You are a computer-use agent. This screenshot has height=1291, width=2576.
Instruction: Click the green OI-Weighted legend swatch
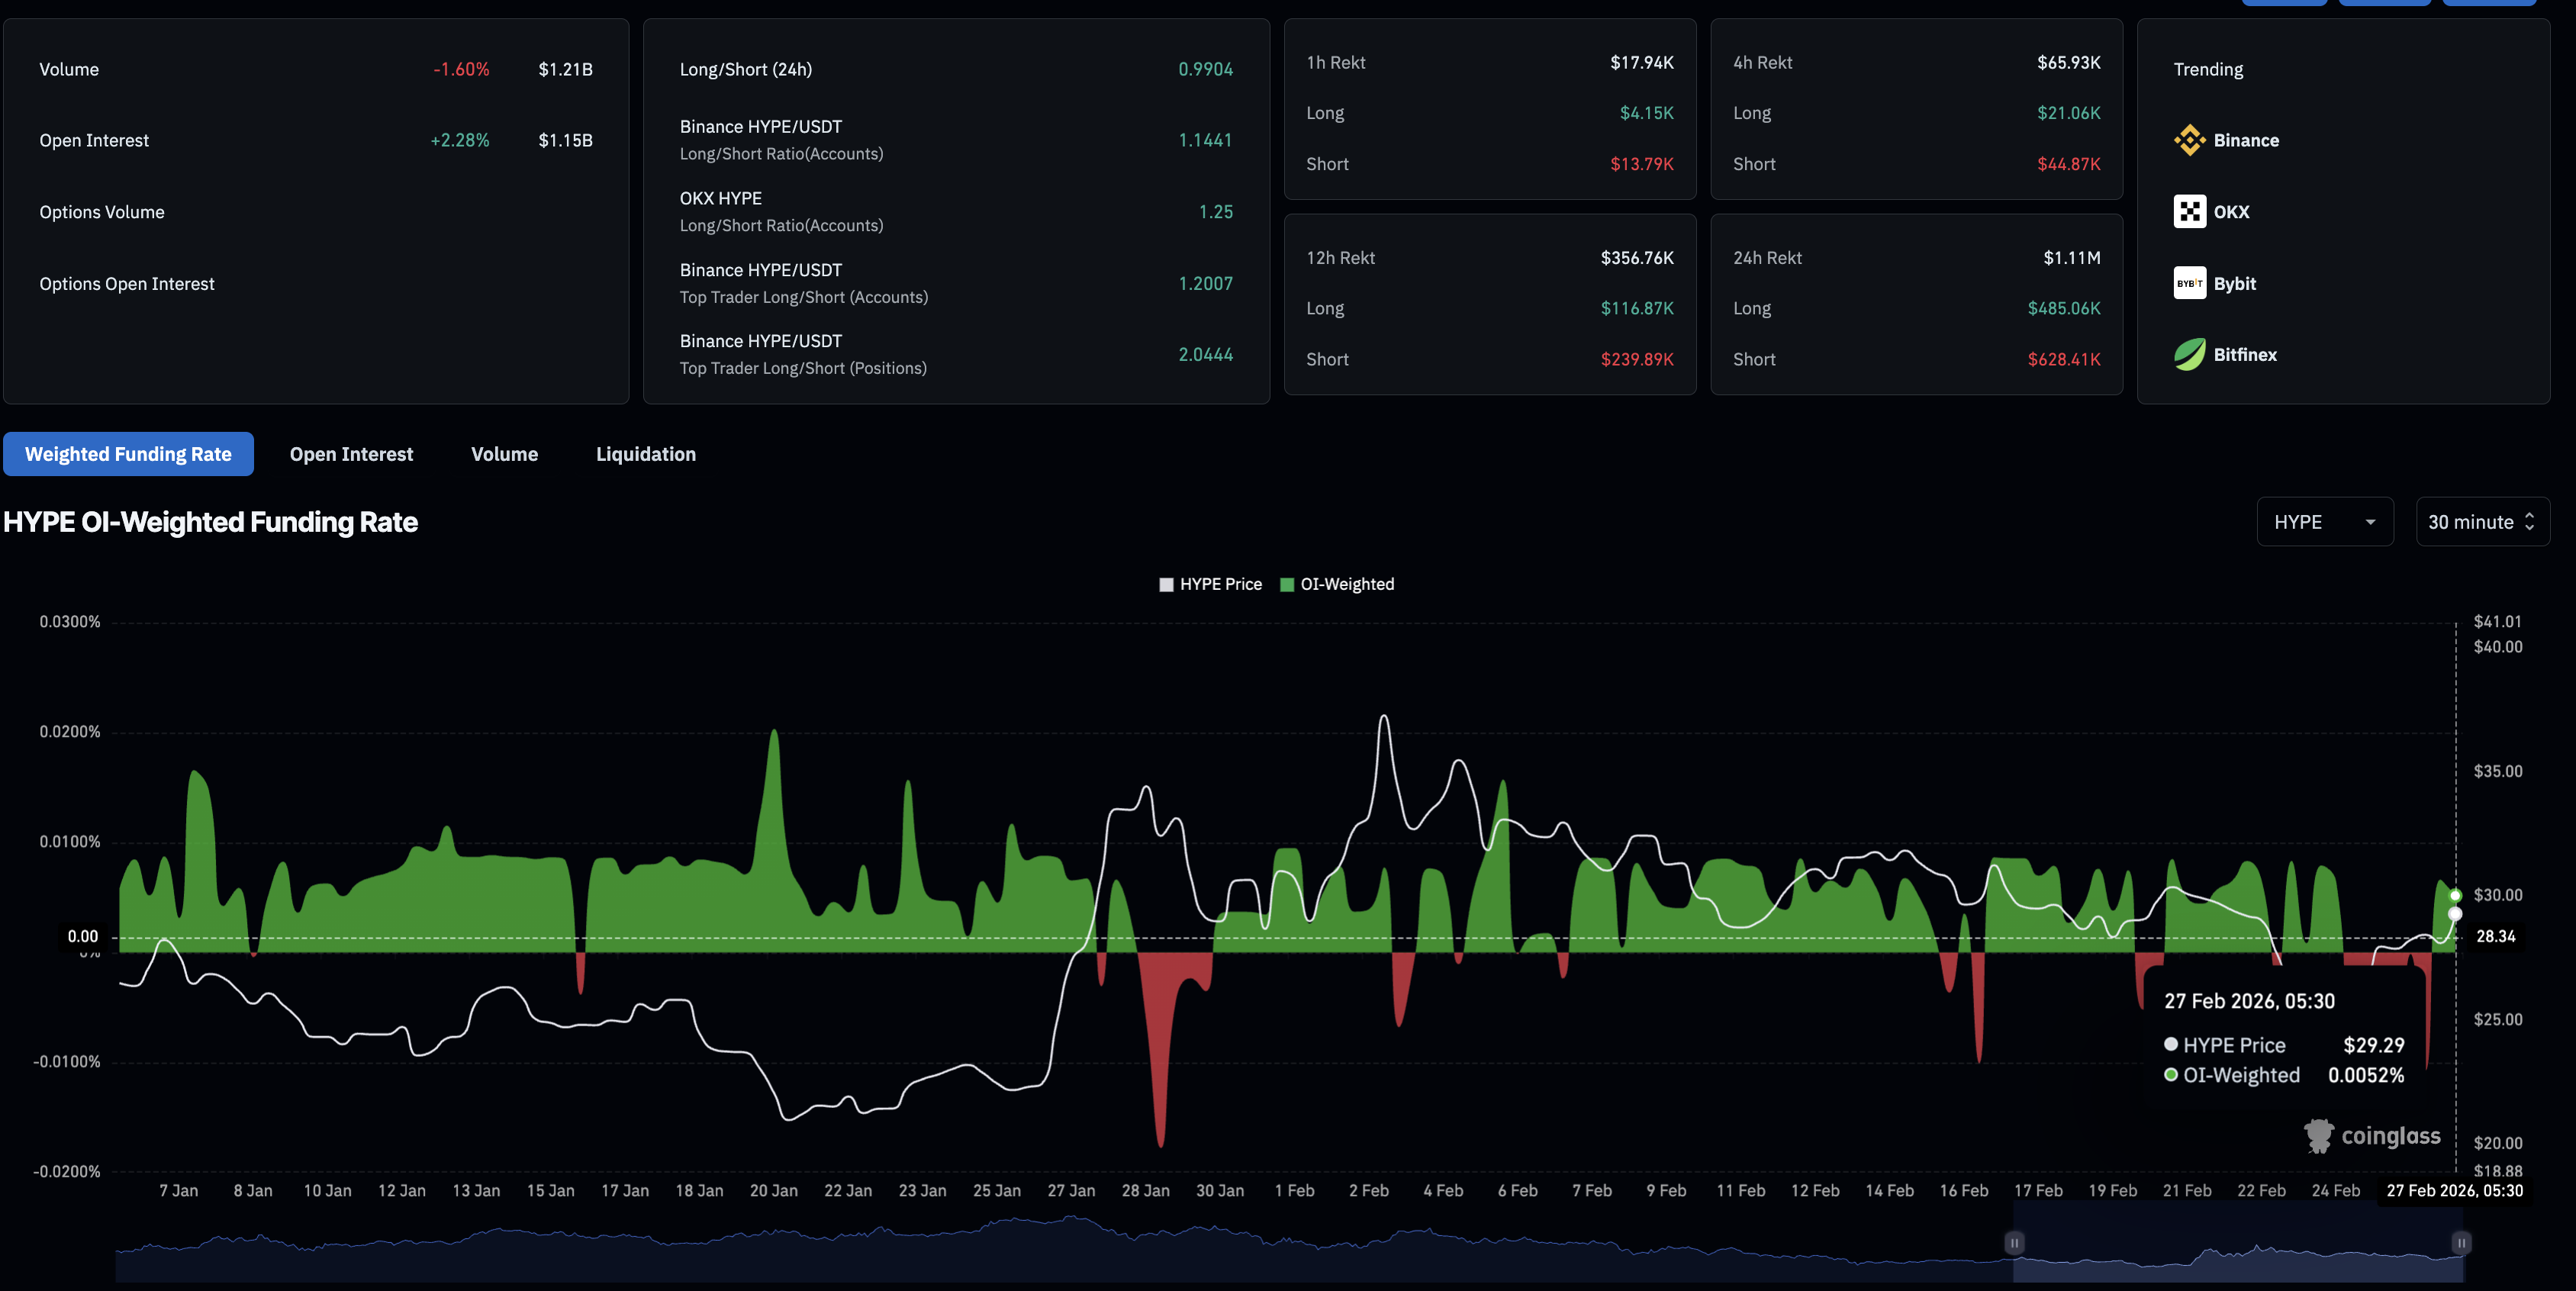coord(1287,584)
